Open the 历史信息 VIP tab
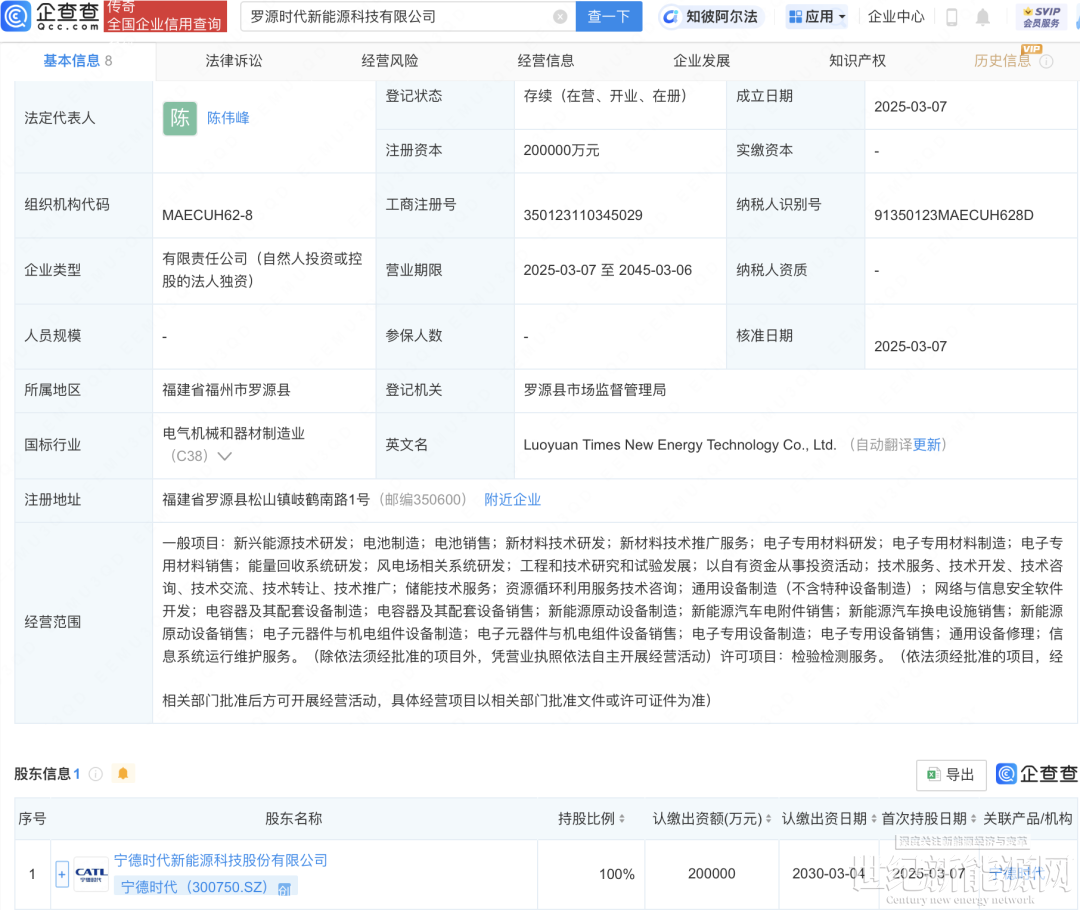Image resolution: width=1080 pixels, height=910 pixels. tap(1002, 61)
